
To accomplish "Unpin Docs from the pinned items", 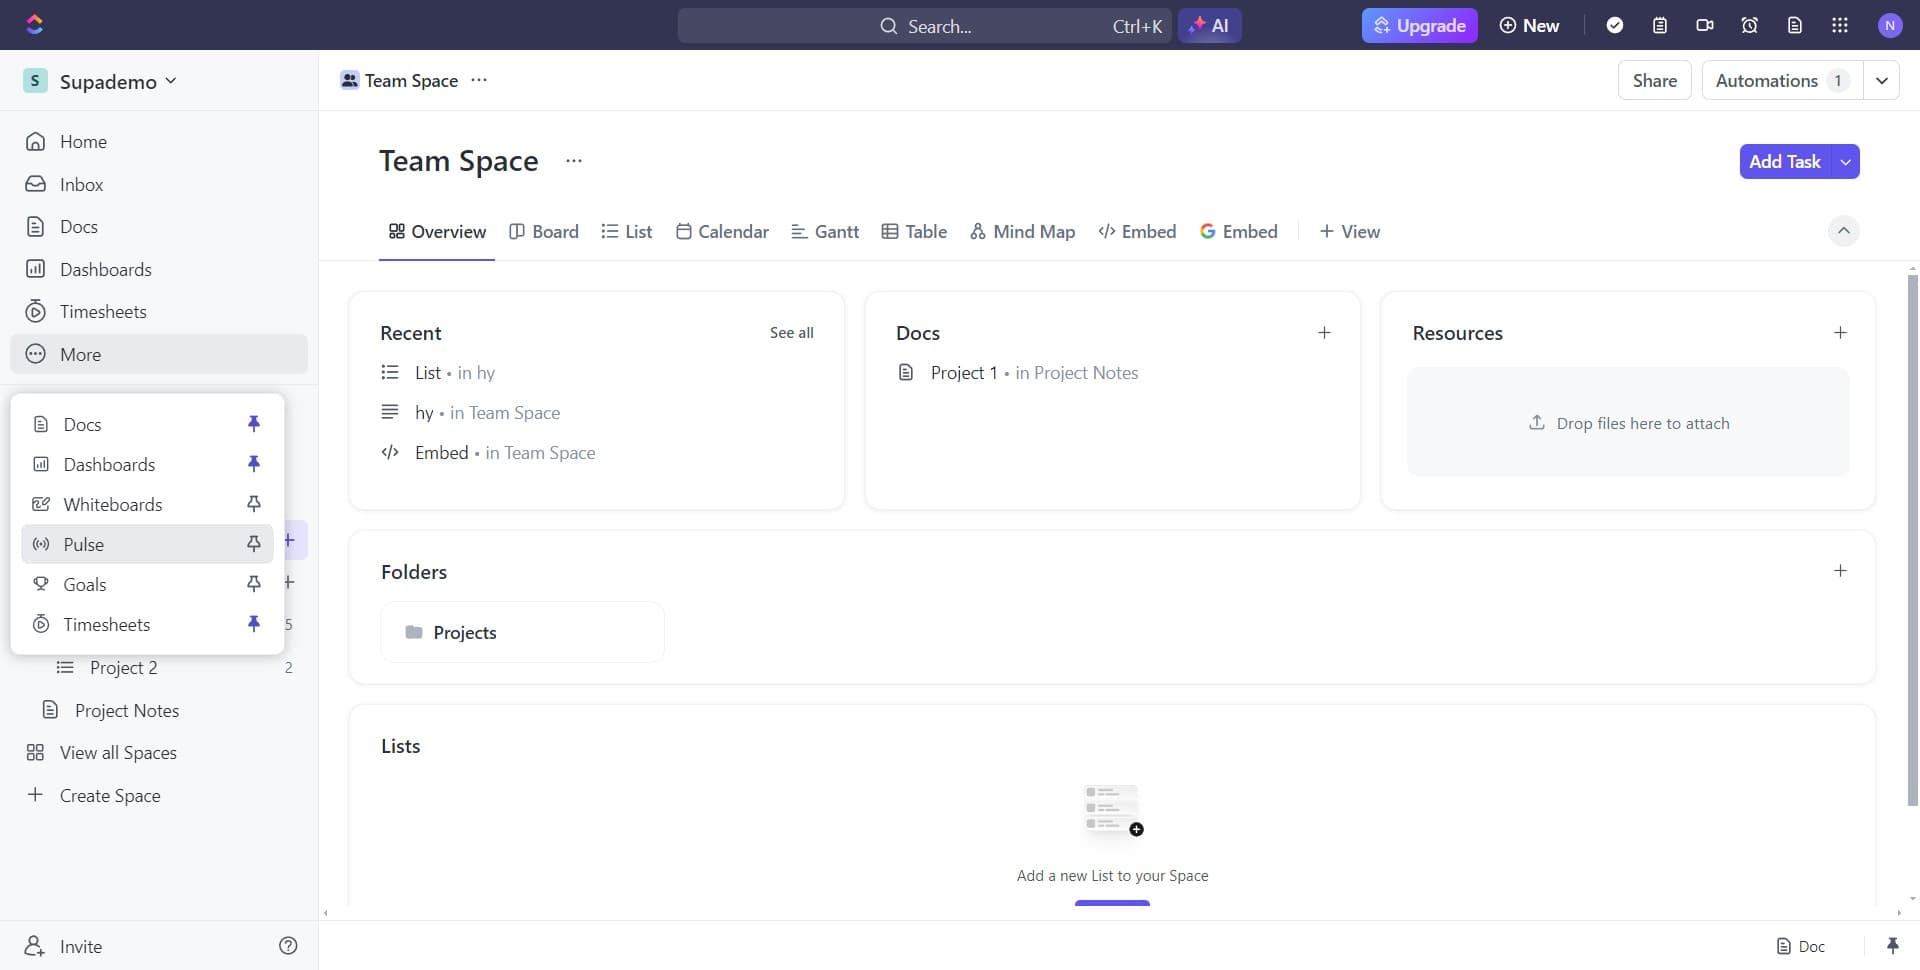I will (x=253, y=423).
